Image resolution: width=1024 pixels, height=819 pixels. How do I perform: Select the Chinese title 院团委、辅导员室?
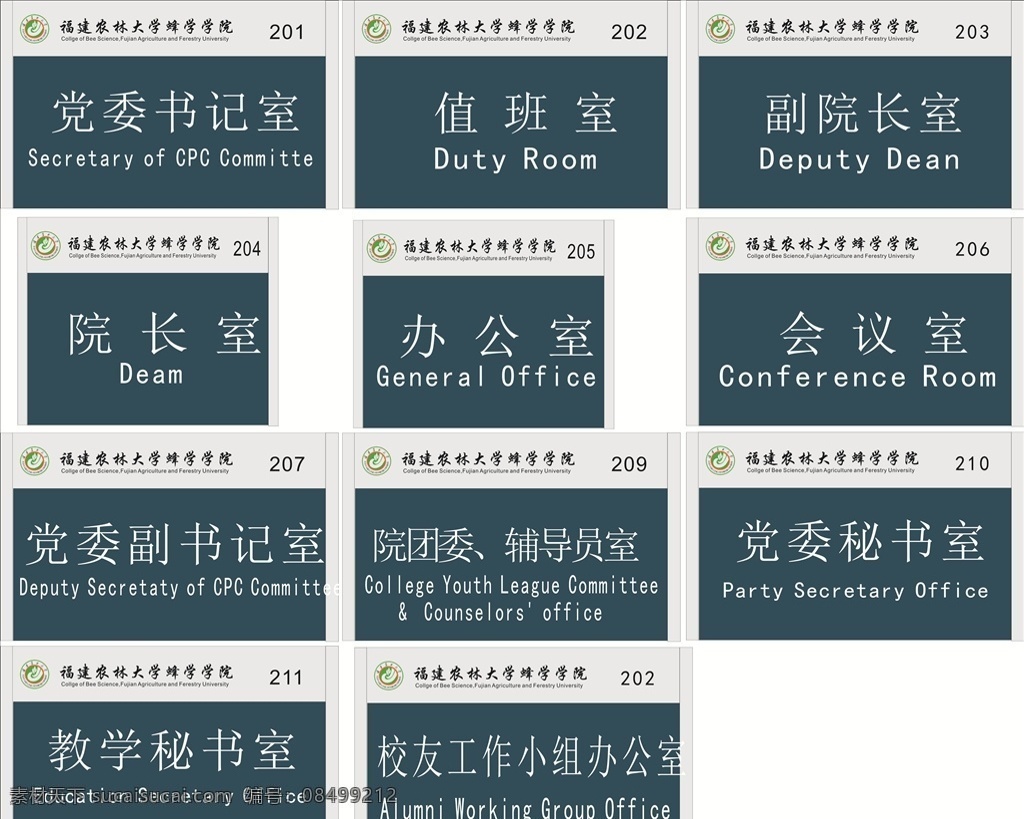[505, 545]
